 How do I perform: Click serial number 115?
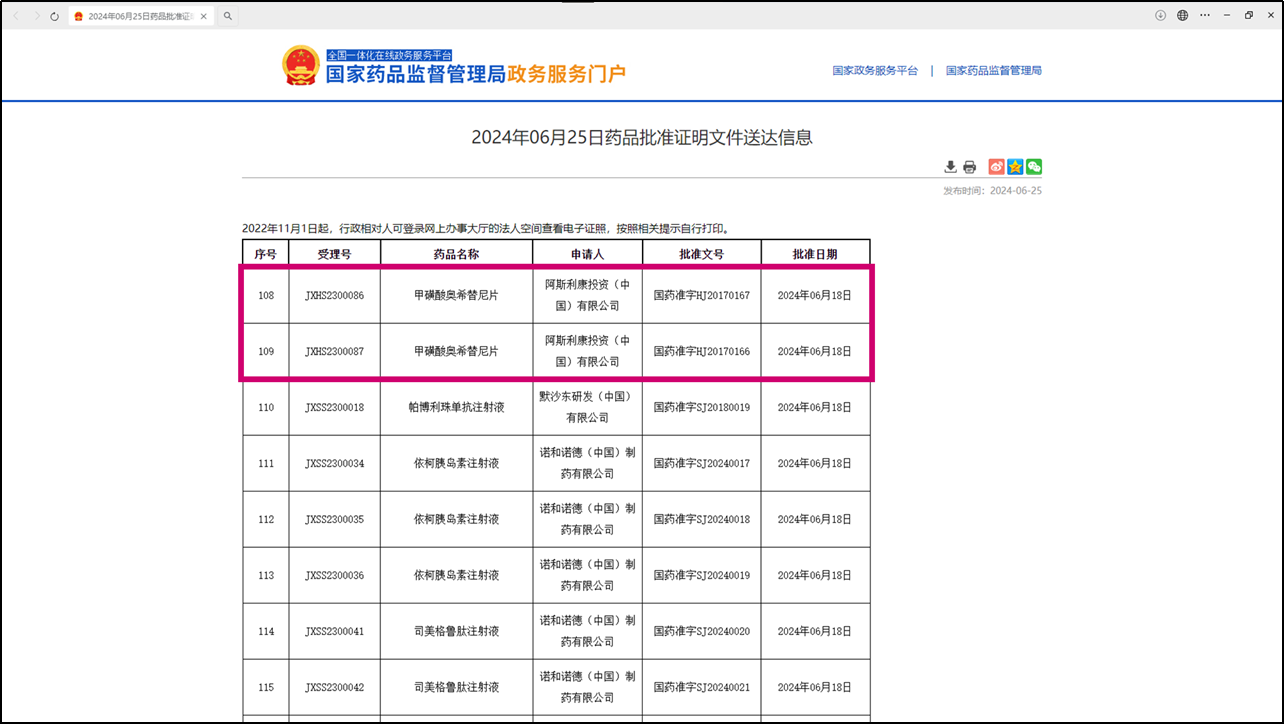(265, 688)
